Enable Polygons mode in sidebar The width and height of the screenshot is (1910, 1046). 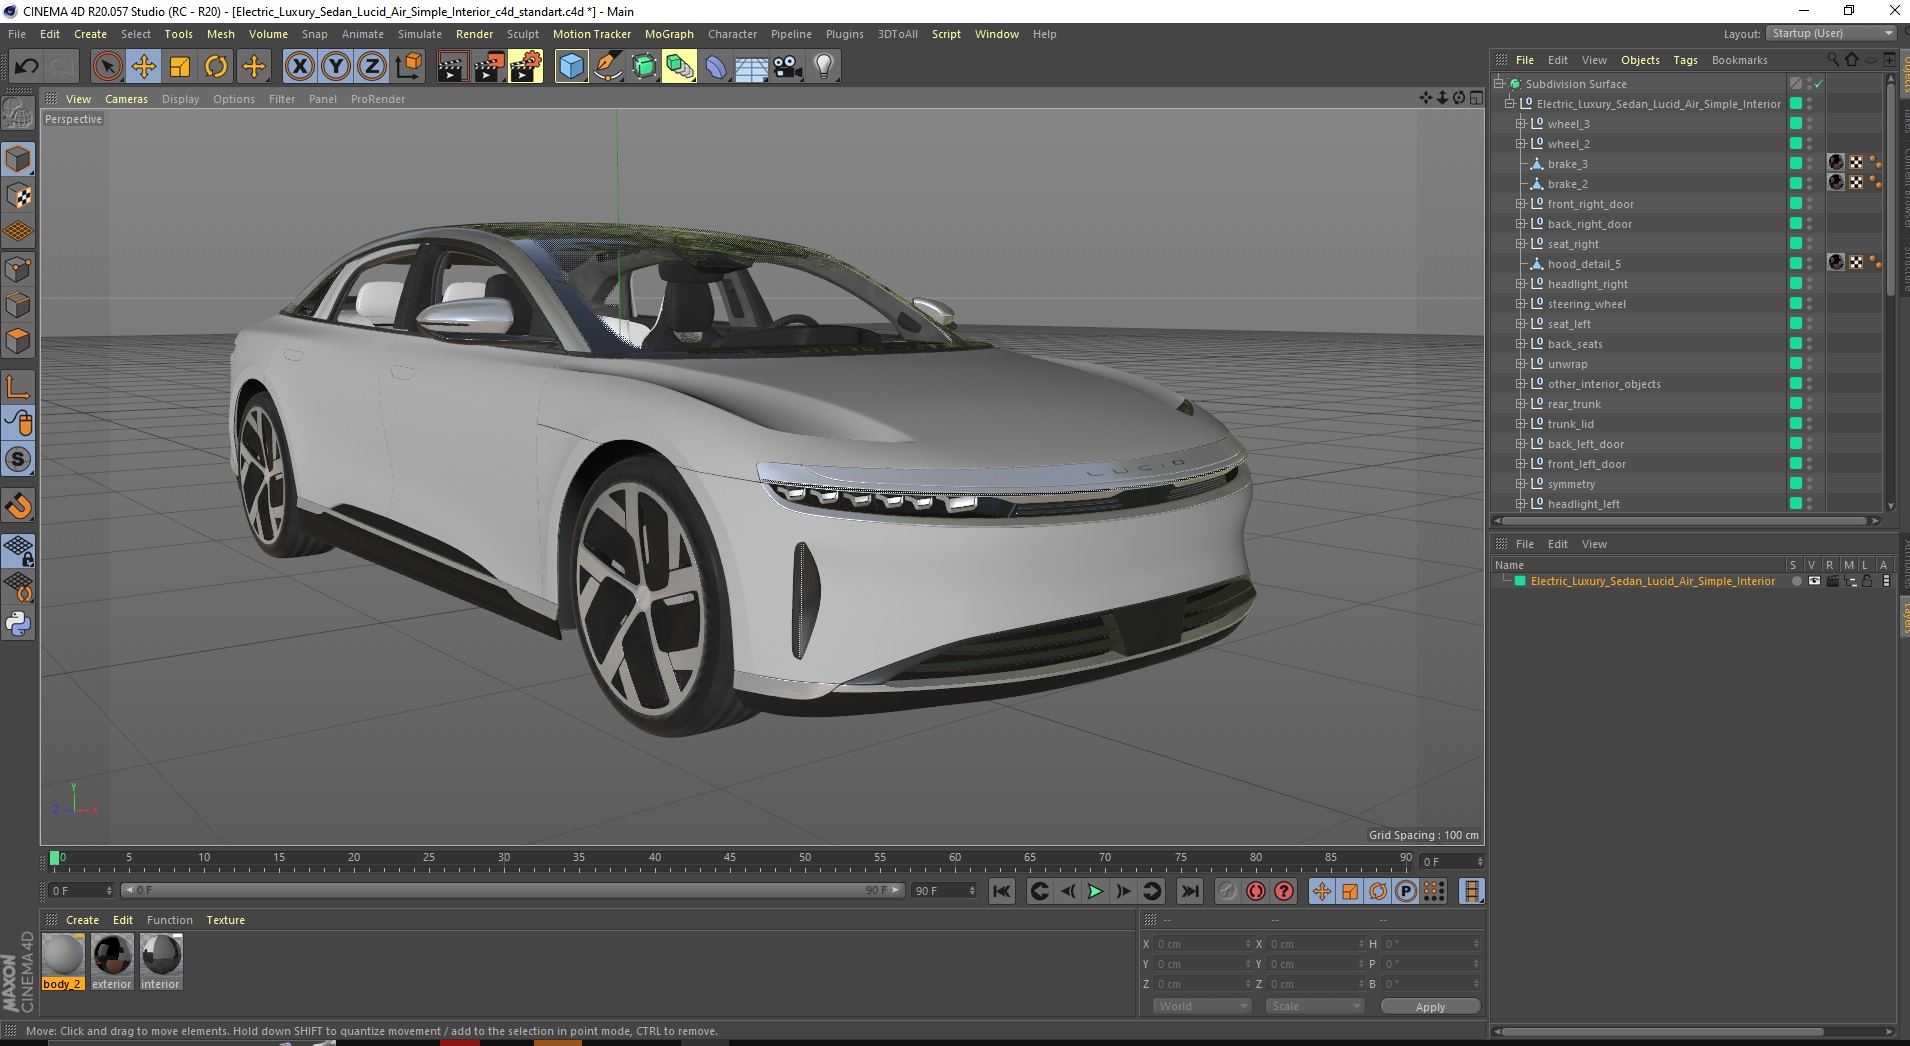pos(18,341)
